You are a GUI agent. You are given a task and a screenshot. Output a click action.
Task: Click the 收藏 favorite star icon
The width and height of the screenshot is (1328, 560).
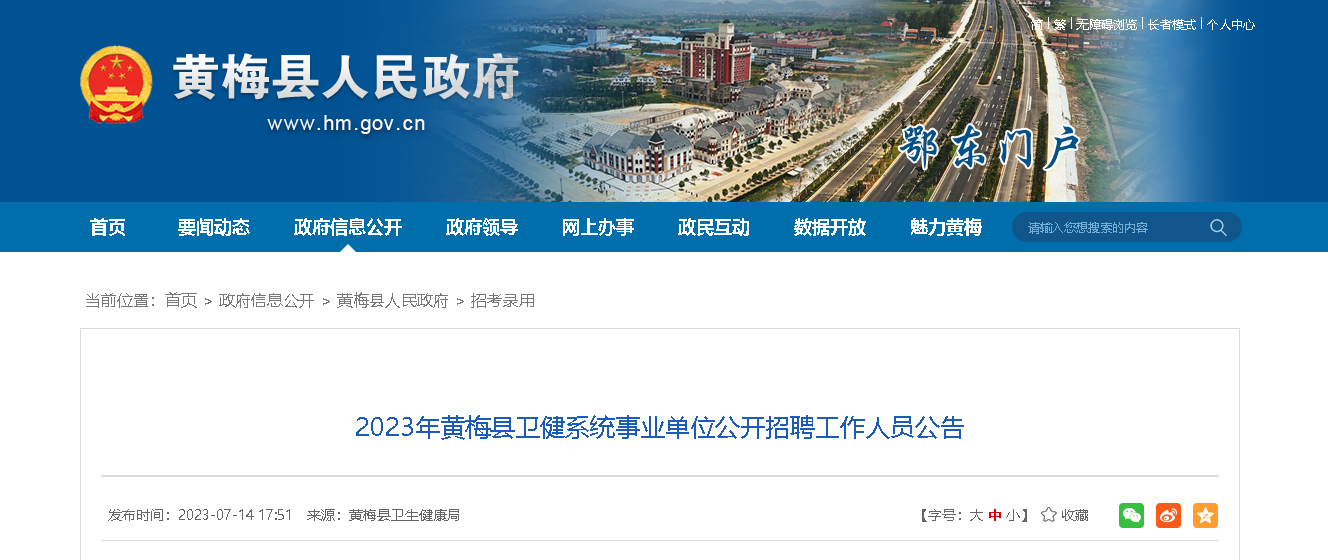(1049, 515)
